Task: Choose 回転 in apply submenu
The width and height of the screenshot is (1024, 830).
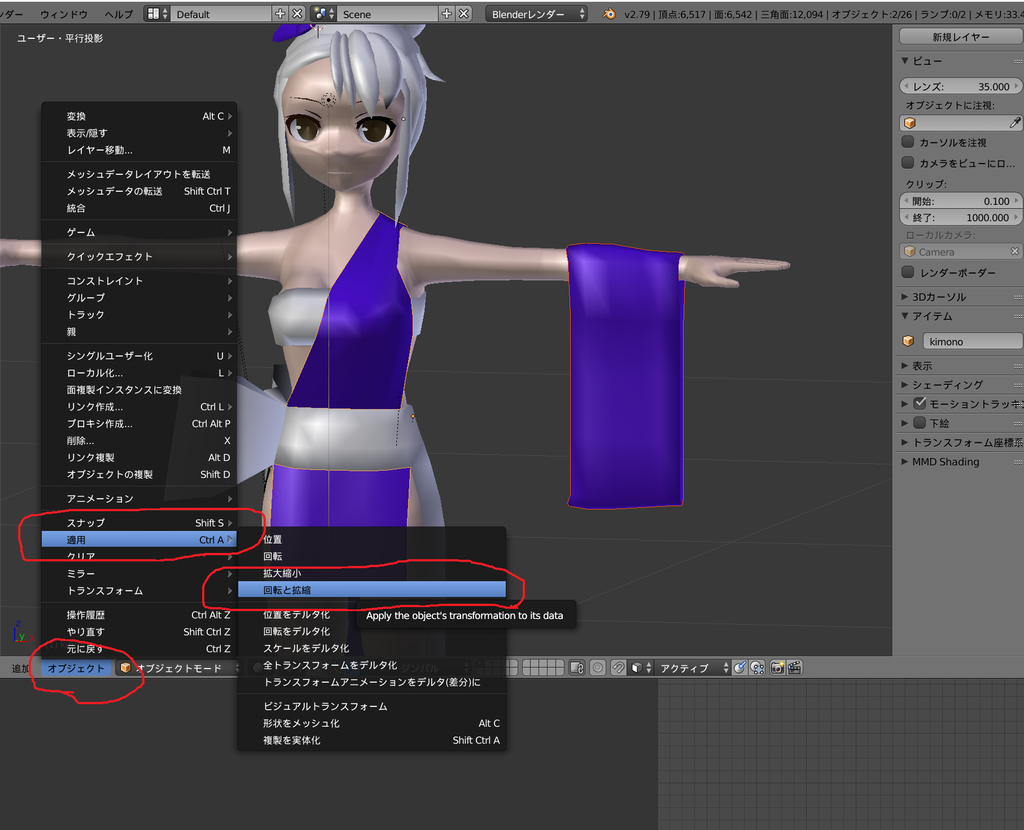Action: (x=372, y=556)
